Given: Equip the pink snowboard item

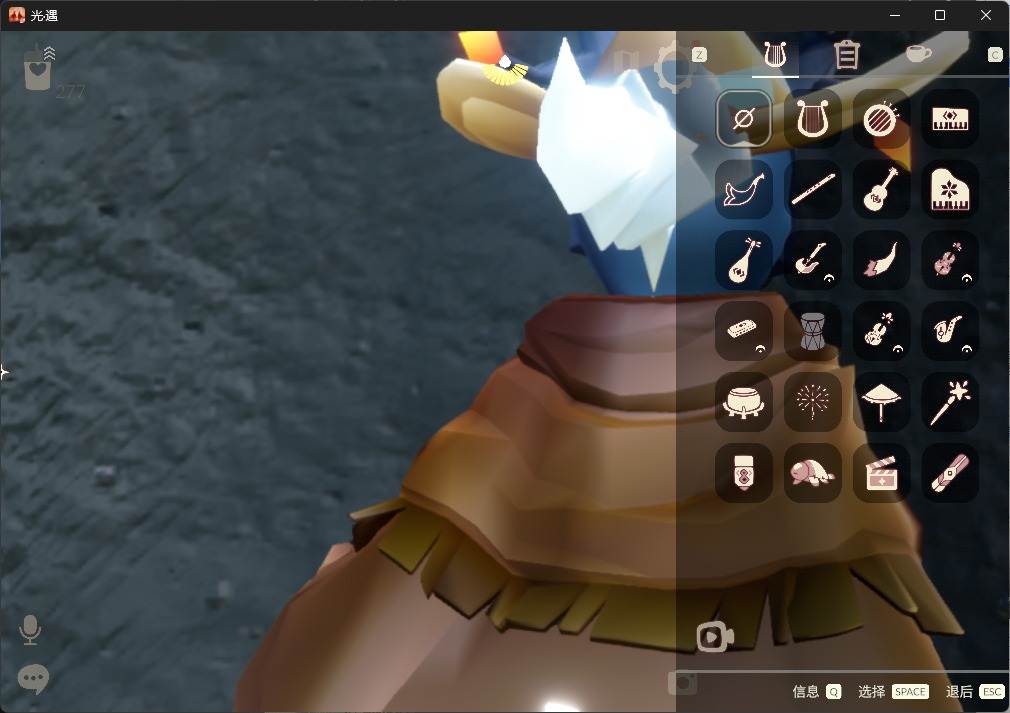Looking at the screenshot, I should click(x=950, y=473).
